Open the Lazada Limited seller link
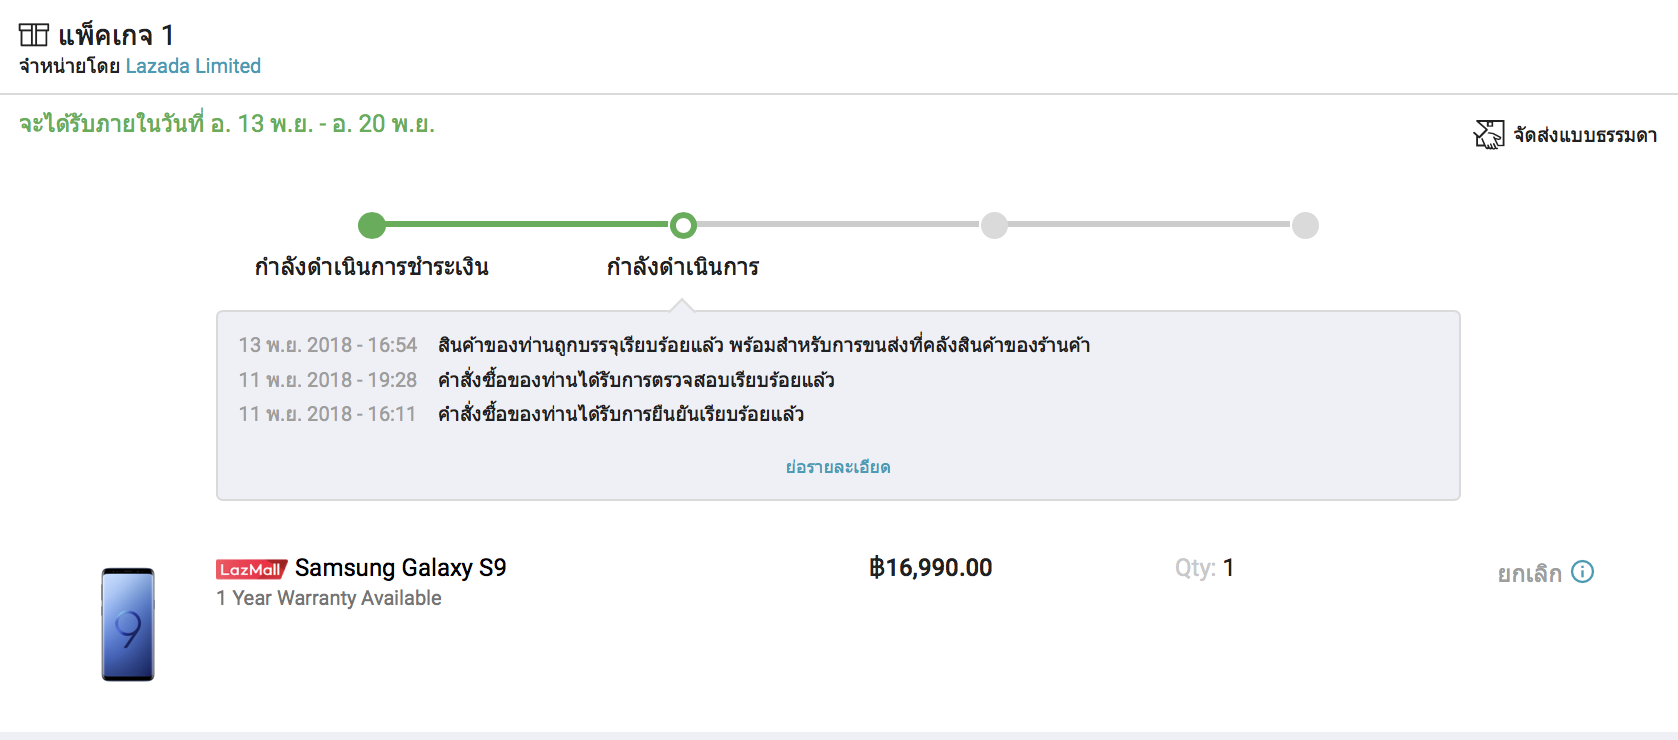The image size is (1678, 740). [x=193, y=66]
